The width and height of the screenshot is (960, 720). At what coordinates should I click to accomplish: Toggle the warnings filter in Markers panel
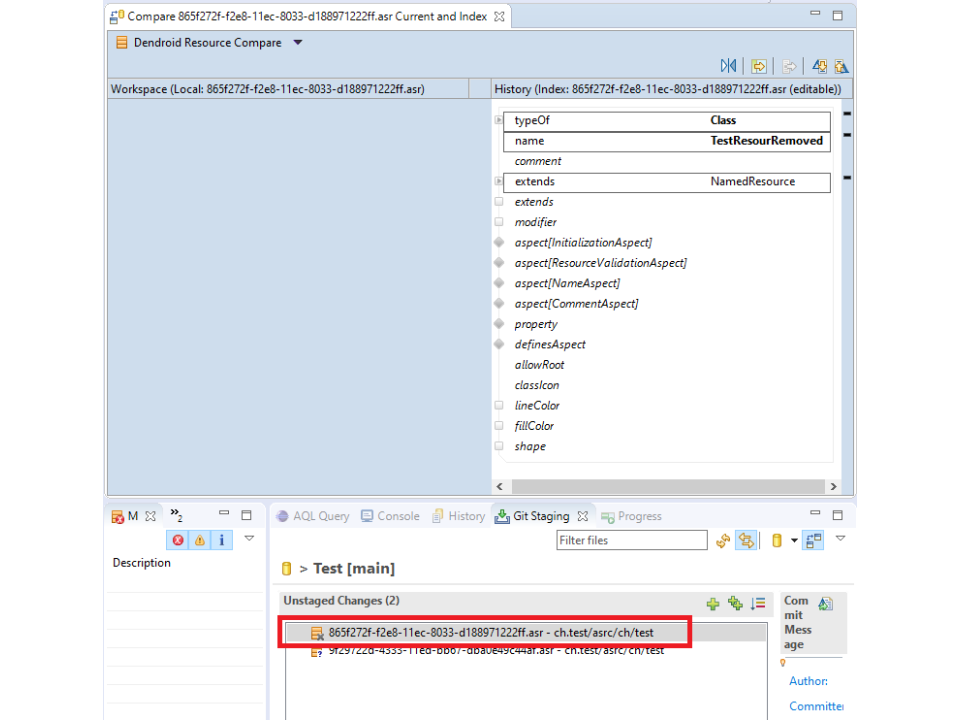pos(200,540)
